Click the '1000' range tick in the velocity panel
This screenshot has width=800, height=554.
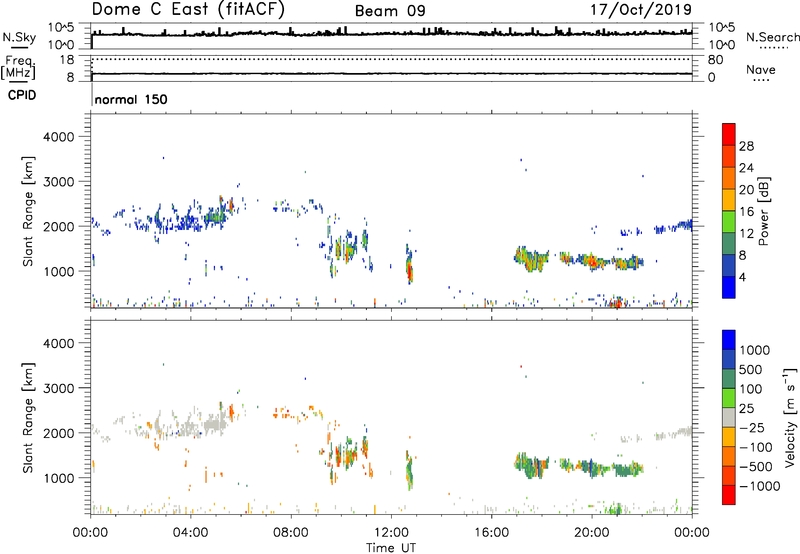point(58,478)
